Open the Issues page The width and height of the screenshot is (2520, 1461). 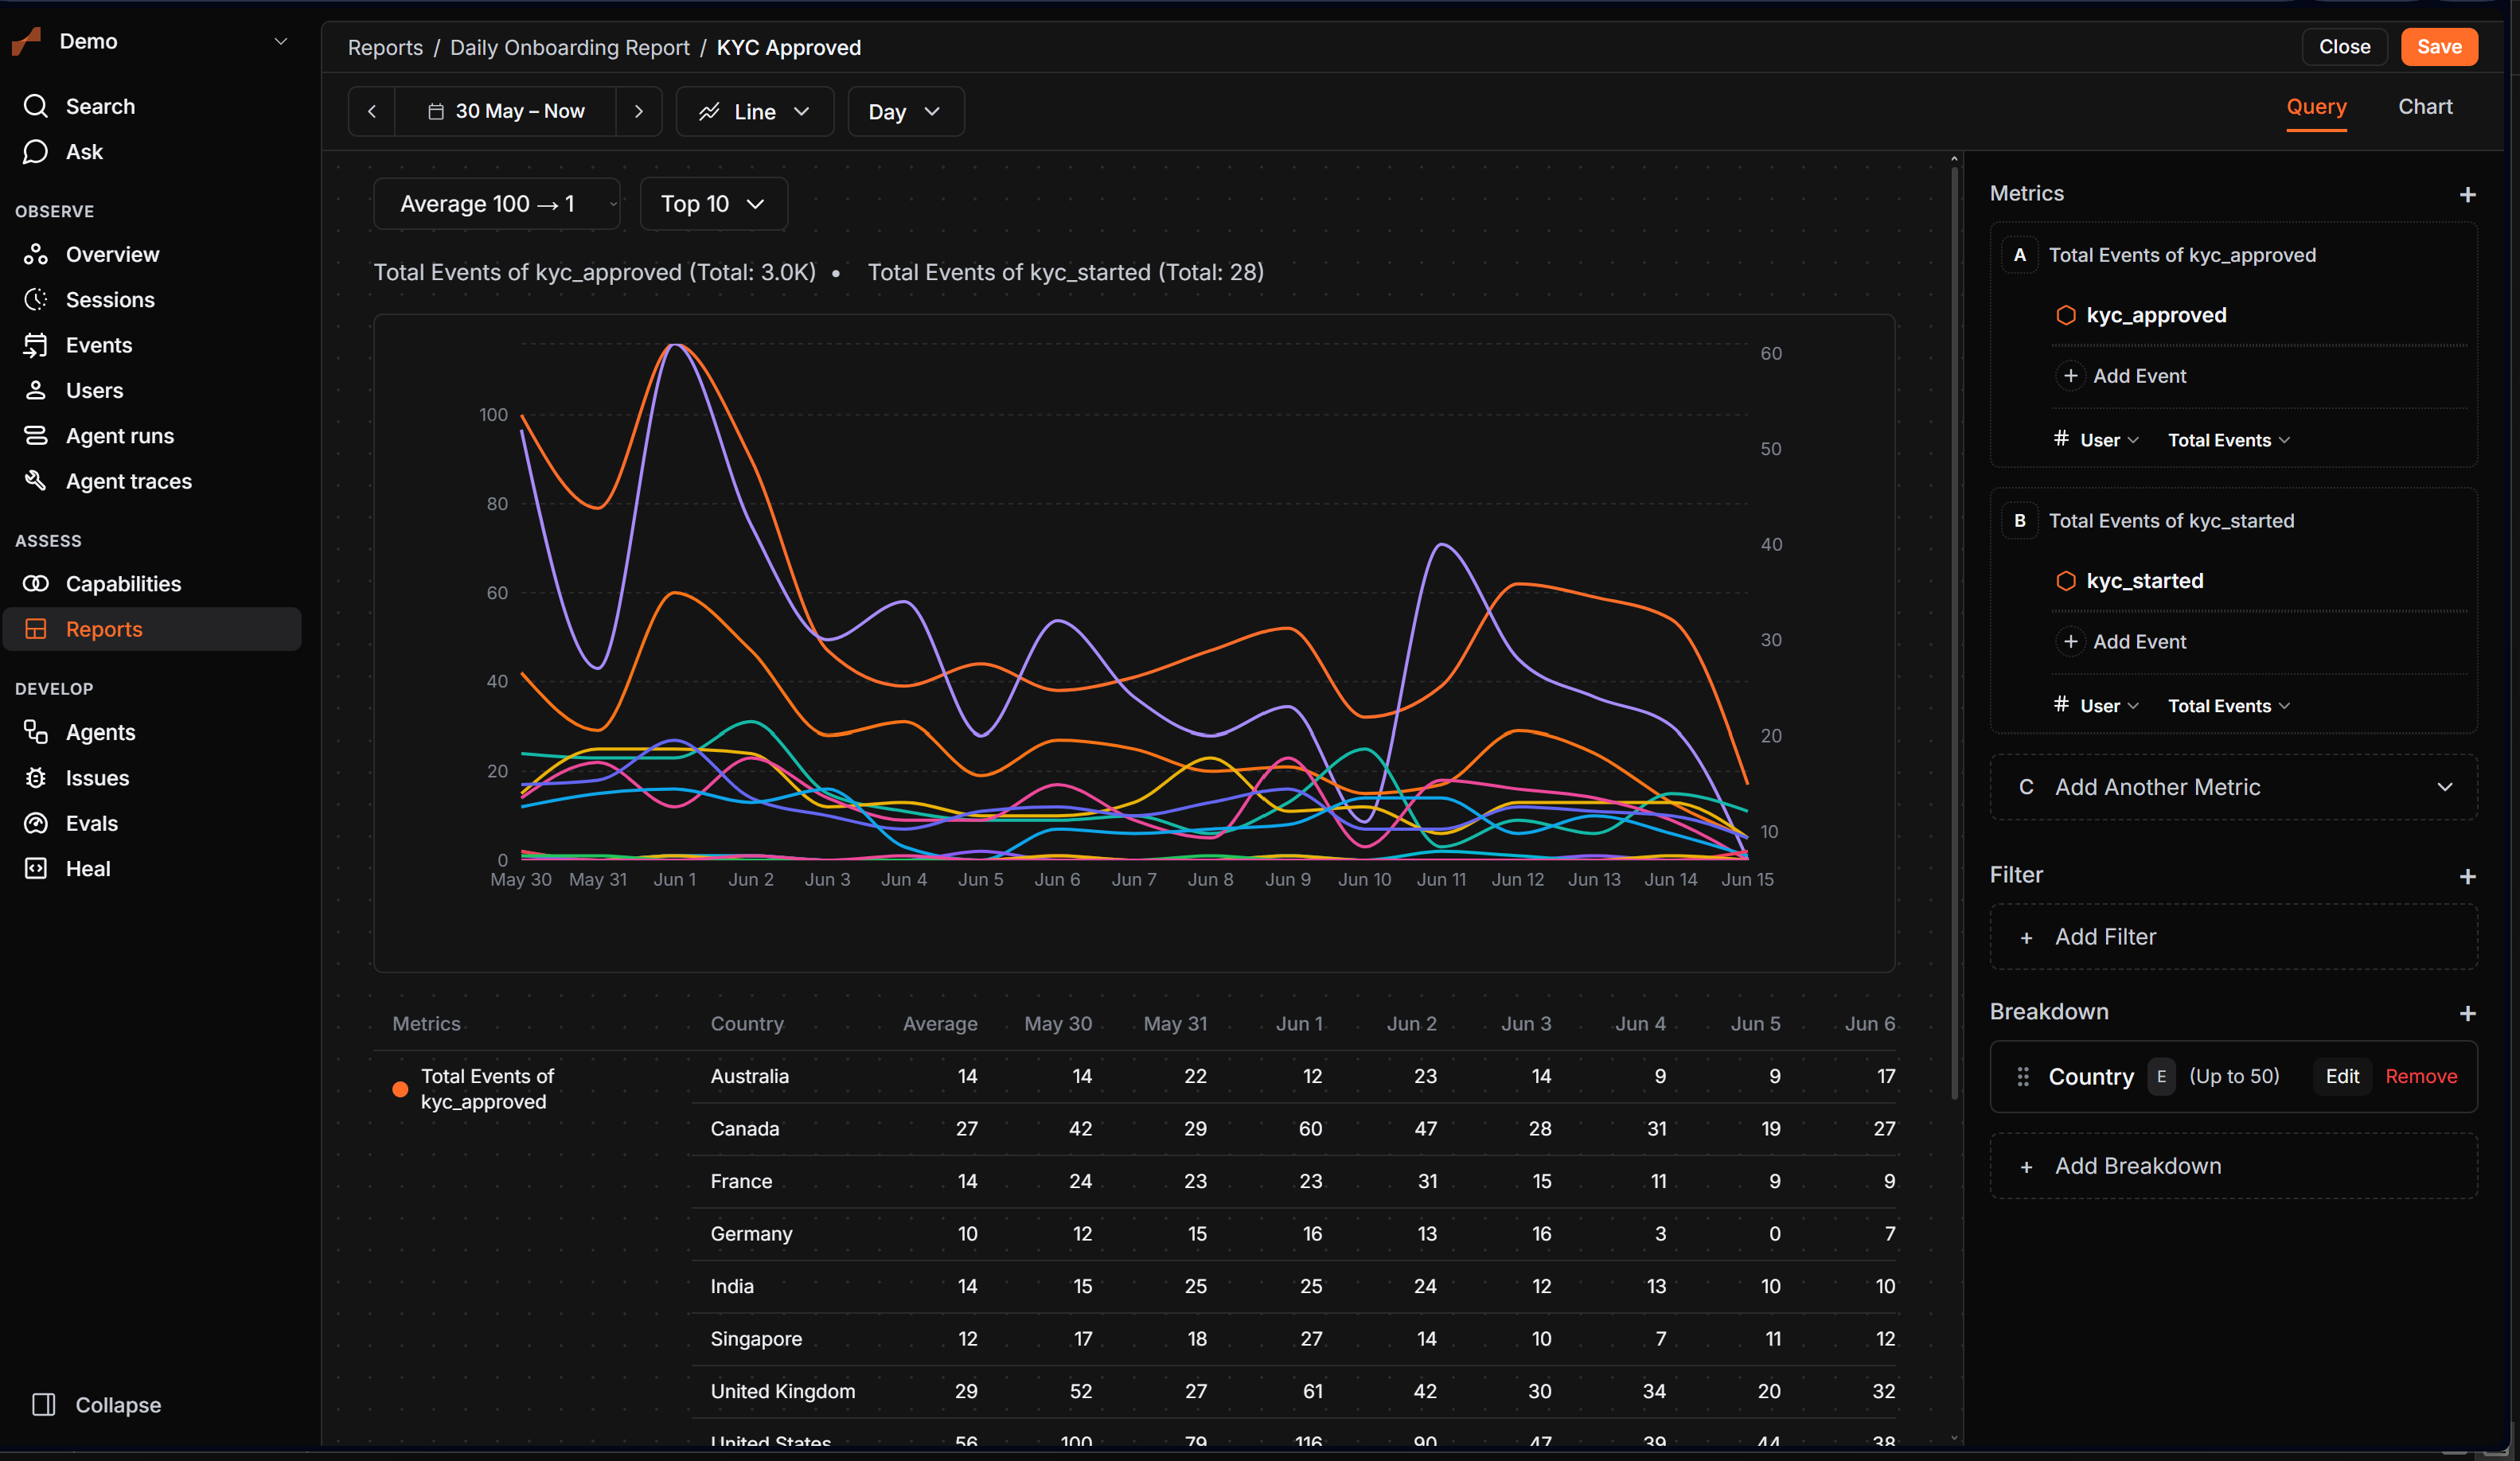tap(151, 778)
